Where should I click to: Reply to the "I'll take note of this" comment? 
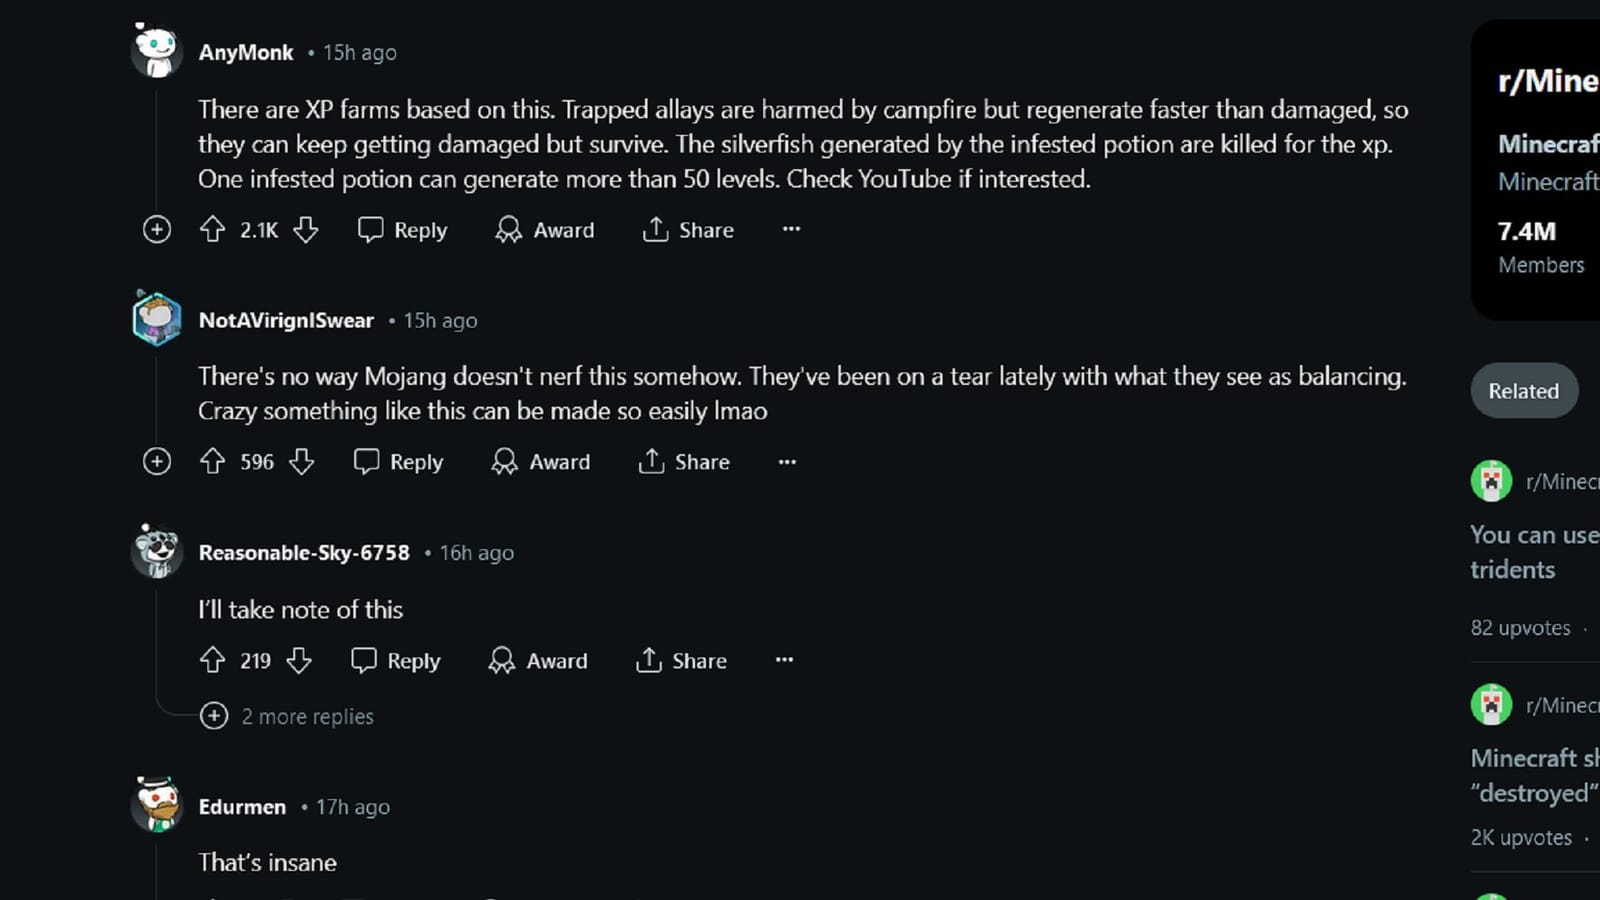point(396,660)
